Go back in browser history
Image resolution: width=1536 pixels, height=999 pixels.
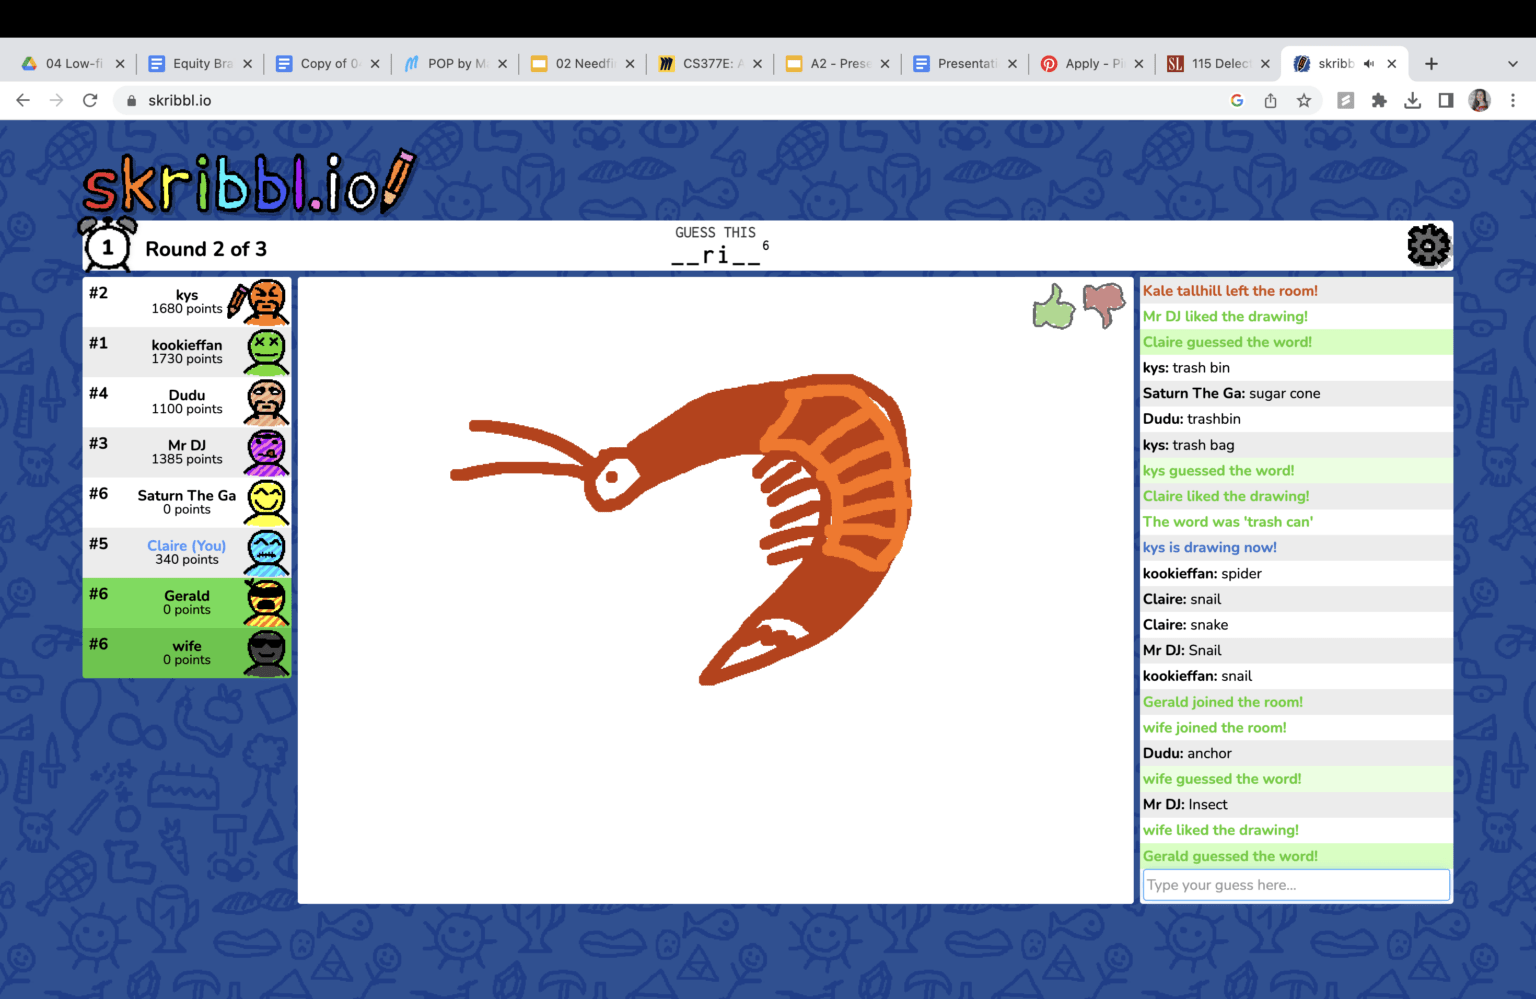click(23, 100)
